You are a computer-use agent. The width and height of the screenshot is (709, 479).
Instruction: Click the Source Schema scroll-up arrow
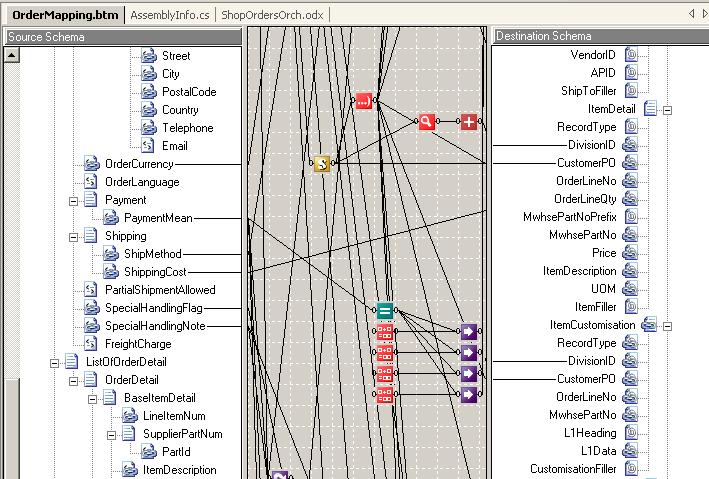[x=12, y=55]
